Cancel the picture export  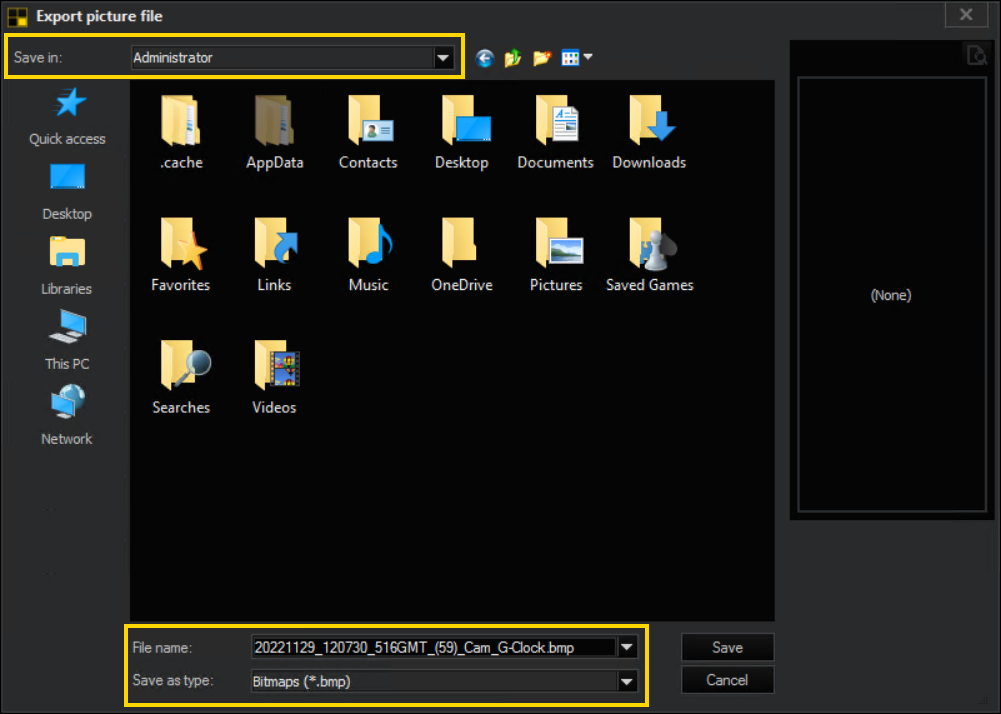tap(727, 680)
